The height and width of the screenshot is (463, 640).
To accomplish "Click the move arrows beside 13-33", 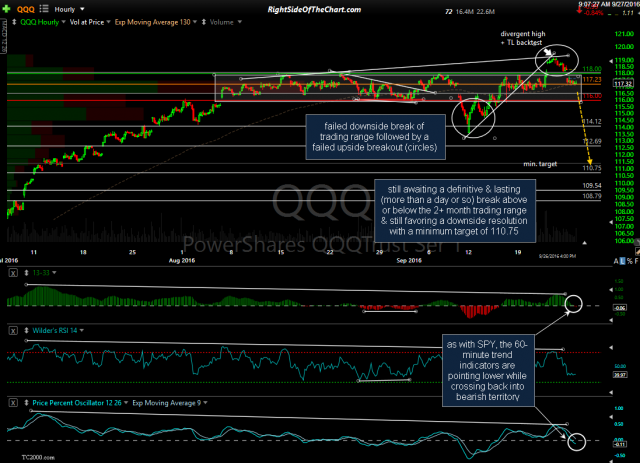I will 27,273.
